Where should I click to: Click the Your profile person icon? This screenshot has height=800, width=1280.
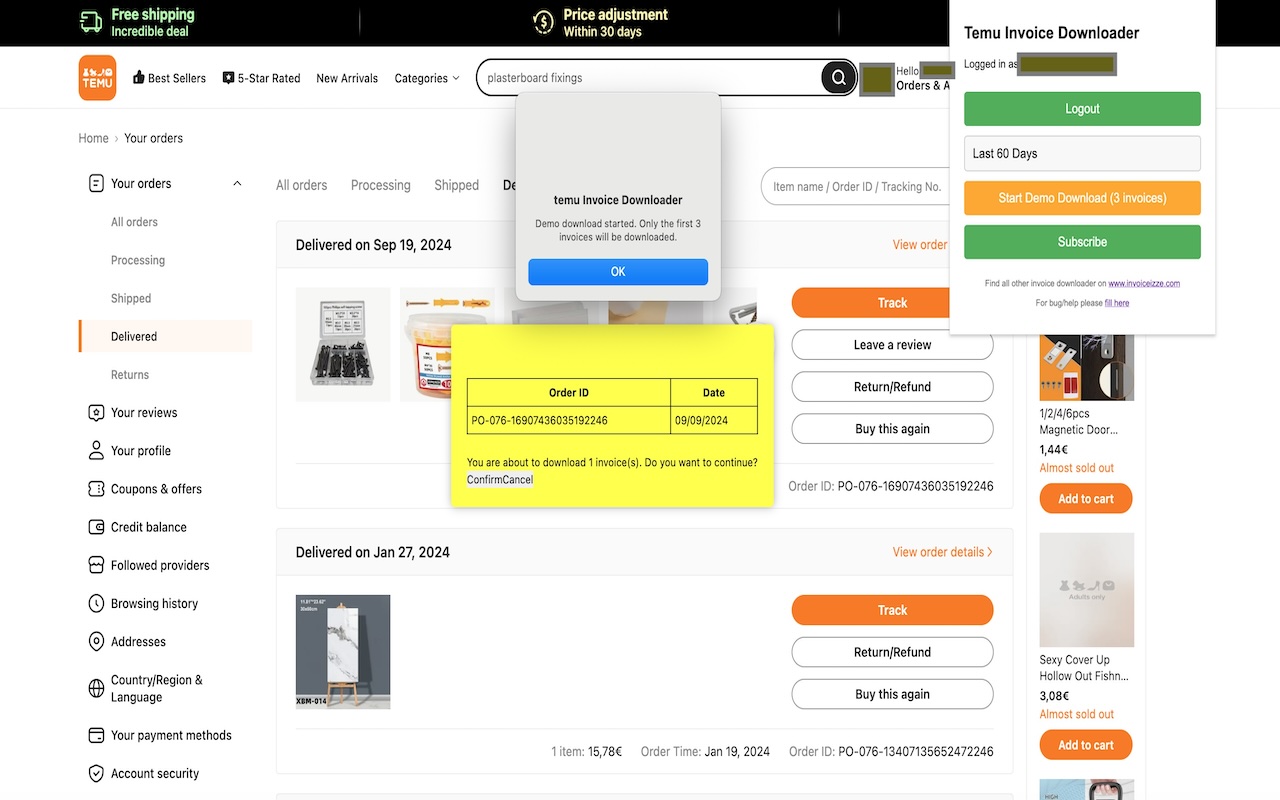click(x=96, y=451)
